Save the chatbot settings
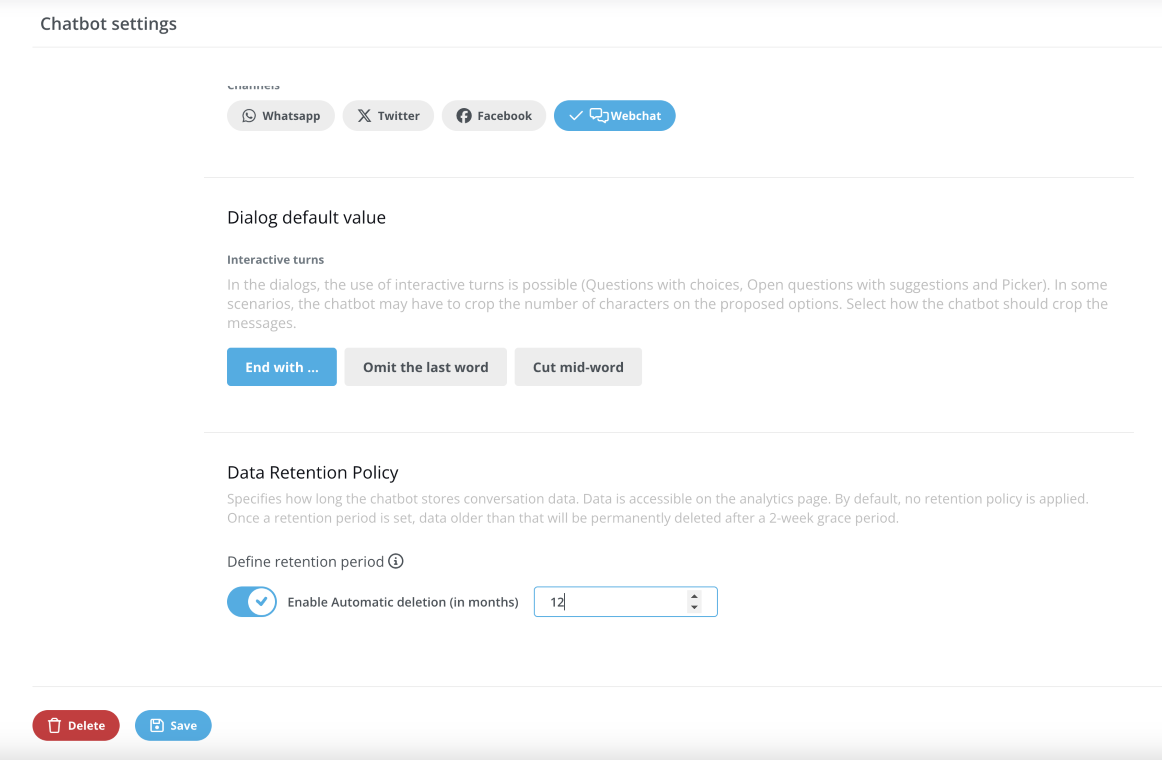 (173, 725)
